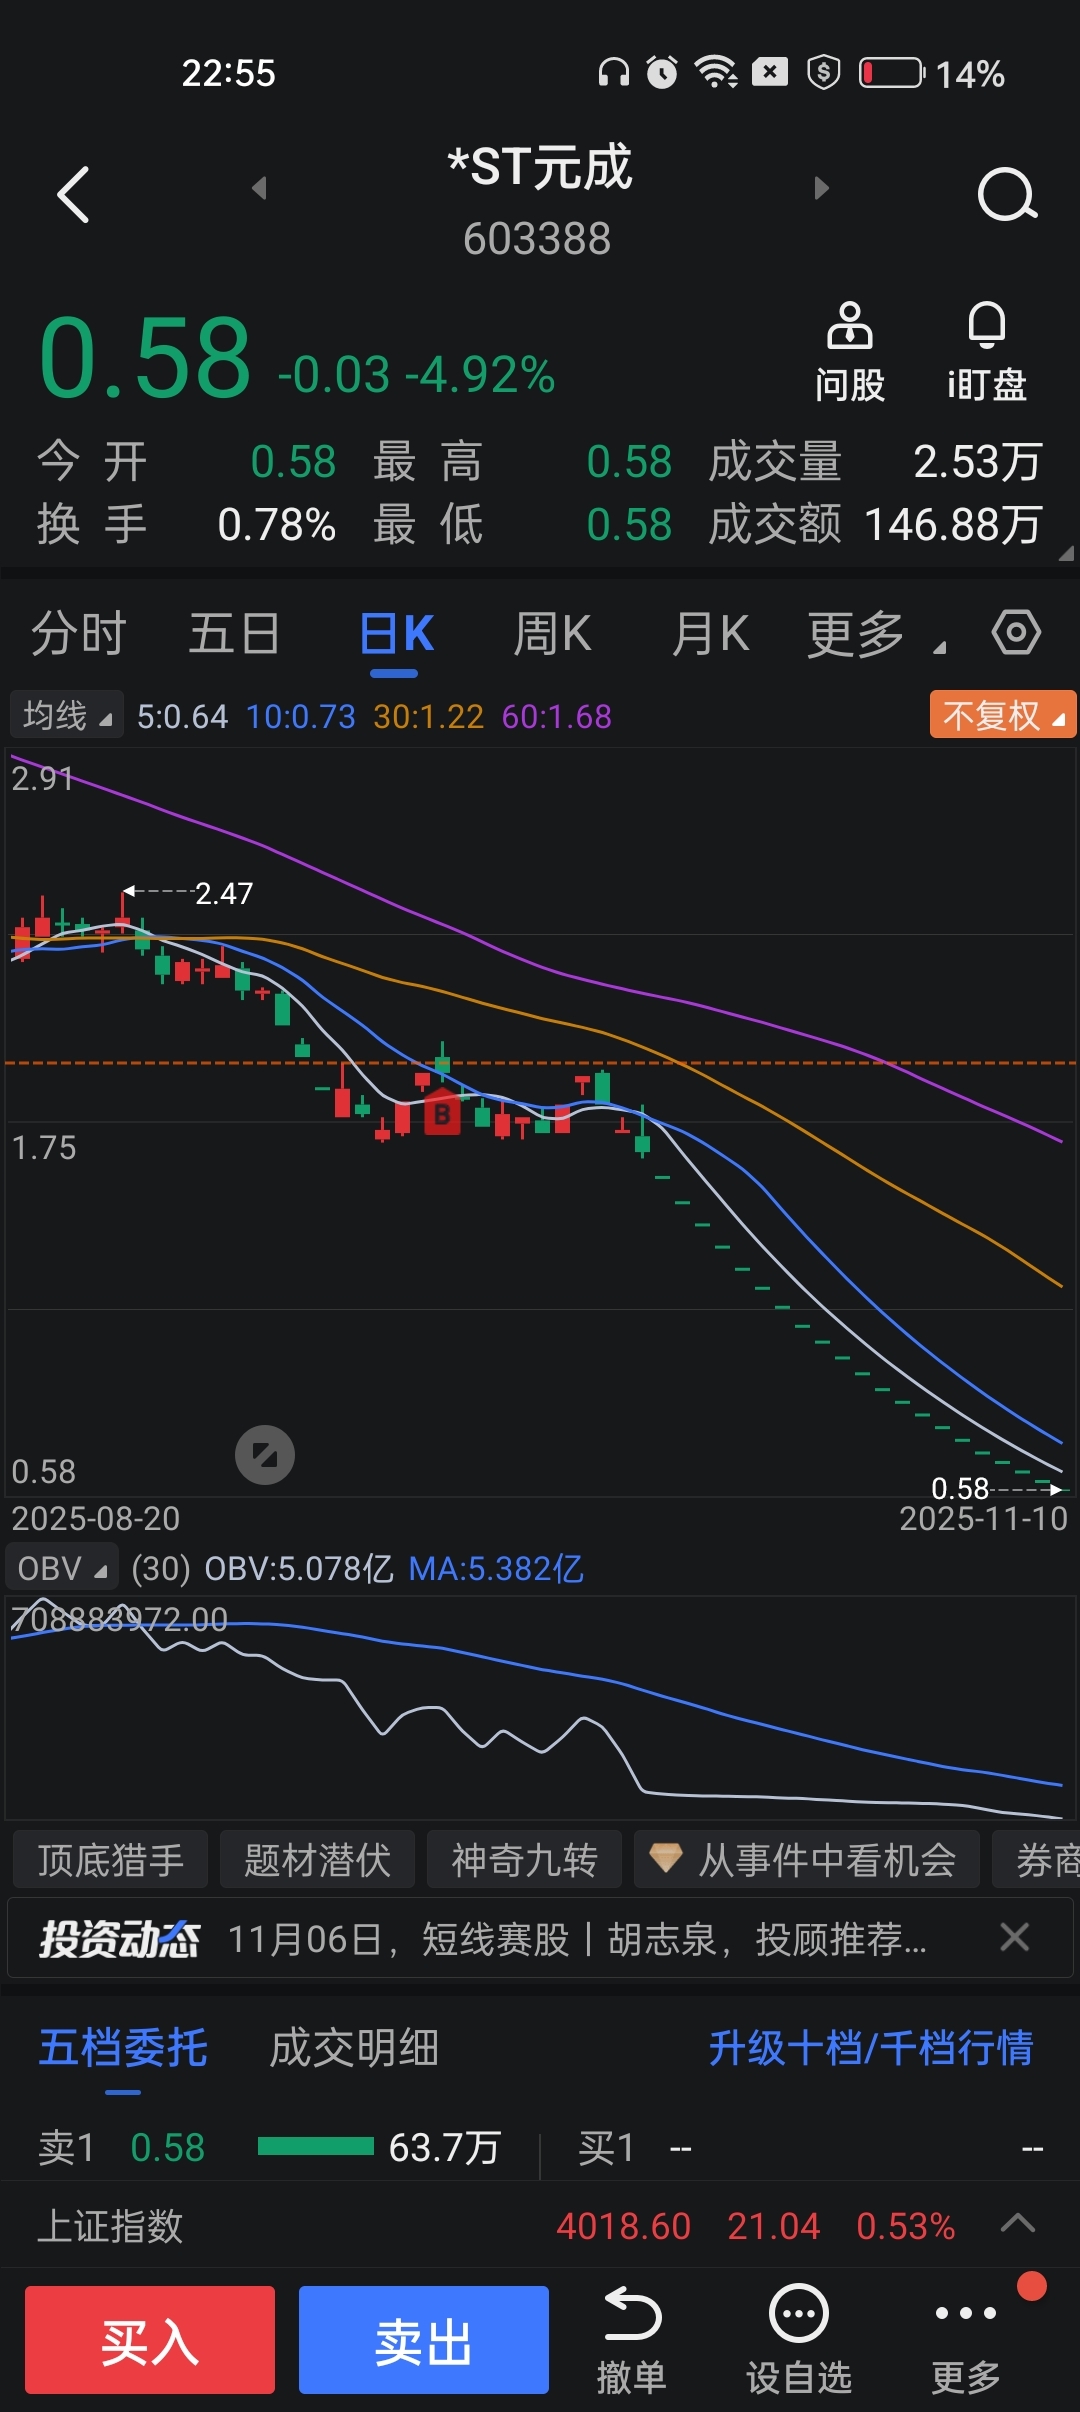This screenshot has height=2412, width=1080.
Task: Close the 投资动态 banner
Action: click(1015, 1937)
